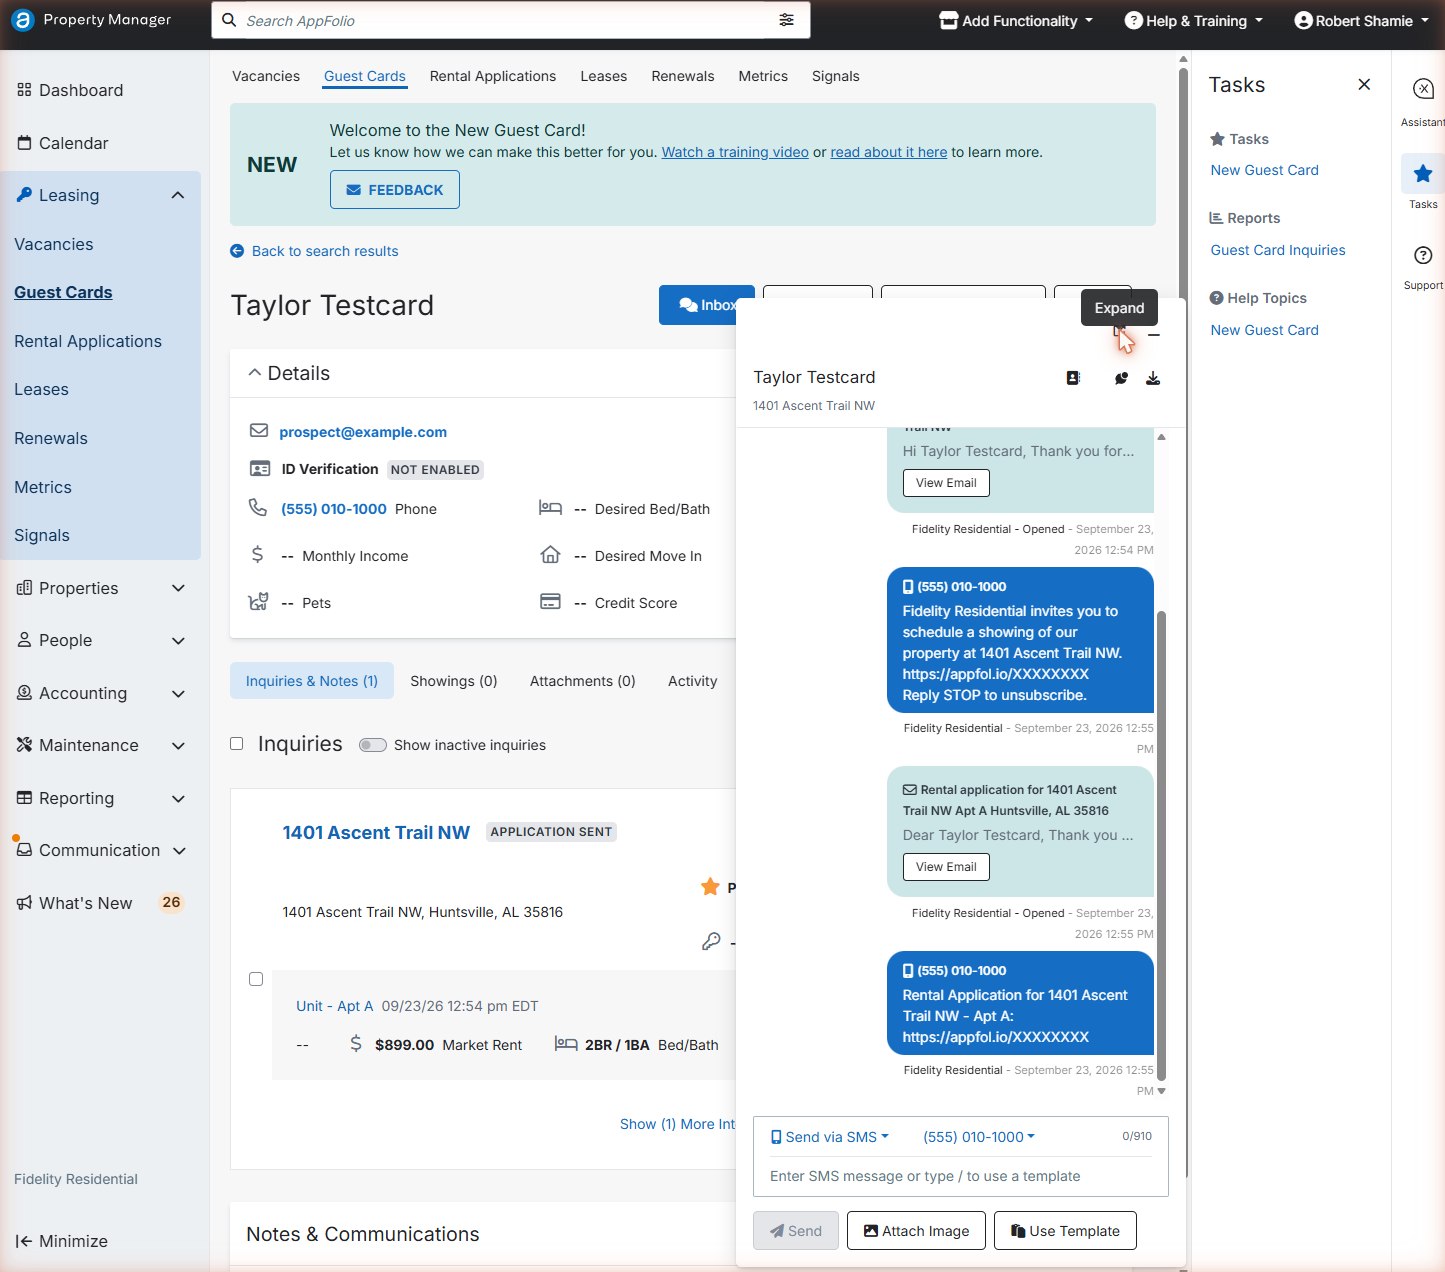Click the chat bubble icon beside download icon
This screenshot has width=1445, height=1272.
point(1121,378)
